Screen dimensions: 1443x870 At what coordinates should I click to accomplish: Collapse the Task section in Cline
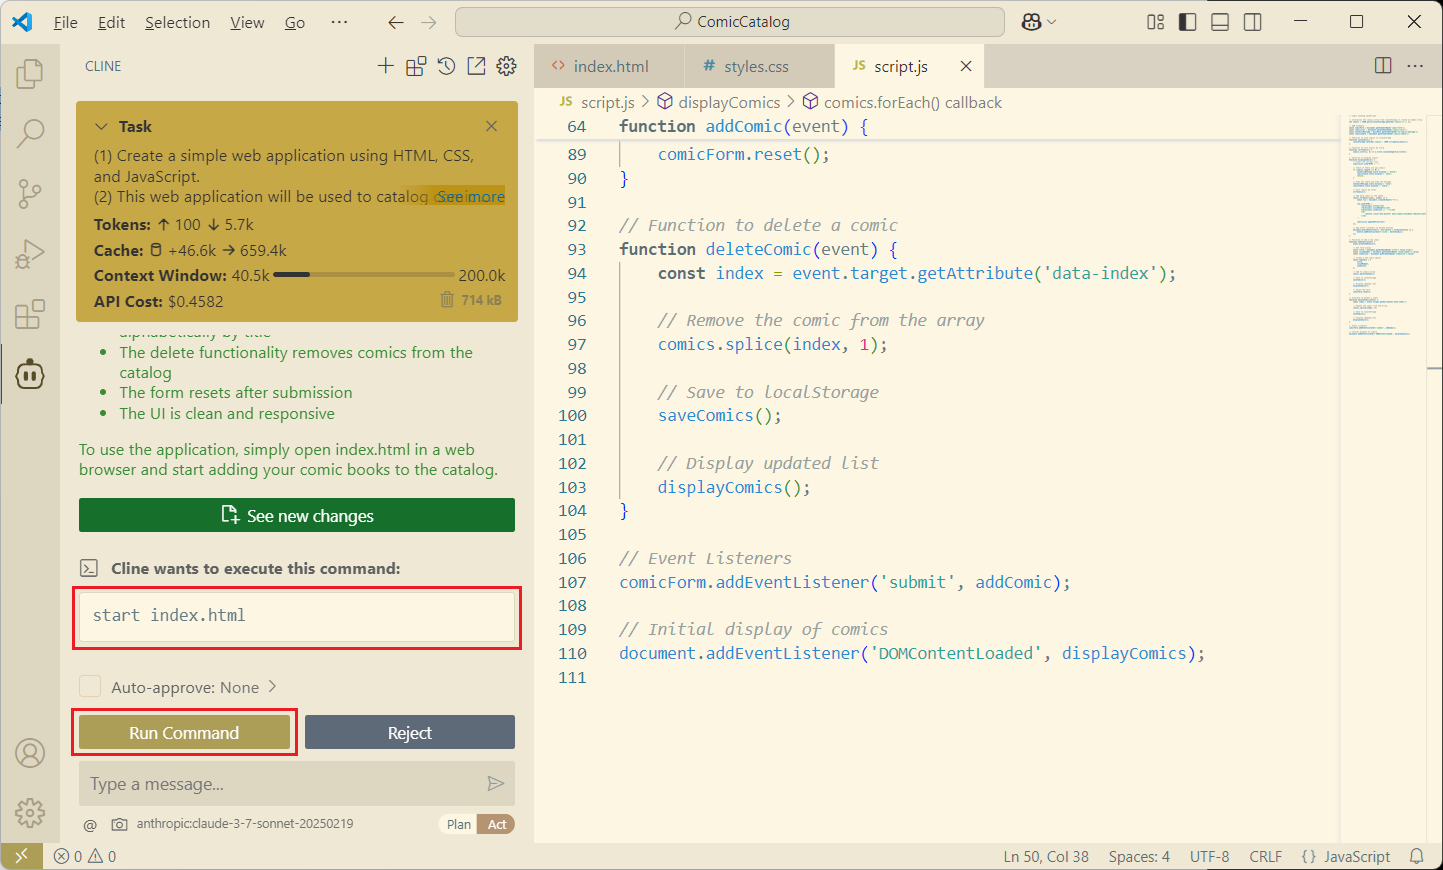(x=100, y=126)
